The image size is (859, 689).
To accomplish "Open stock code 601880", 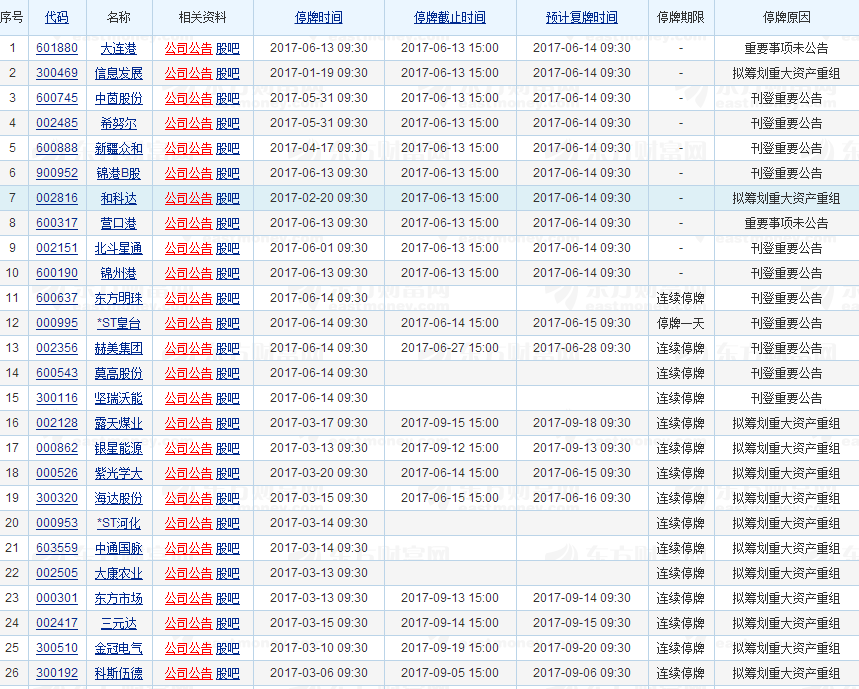I will click(57, 48).
